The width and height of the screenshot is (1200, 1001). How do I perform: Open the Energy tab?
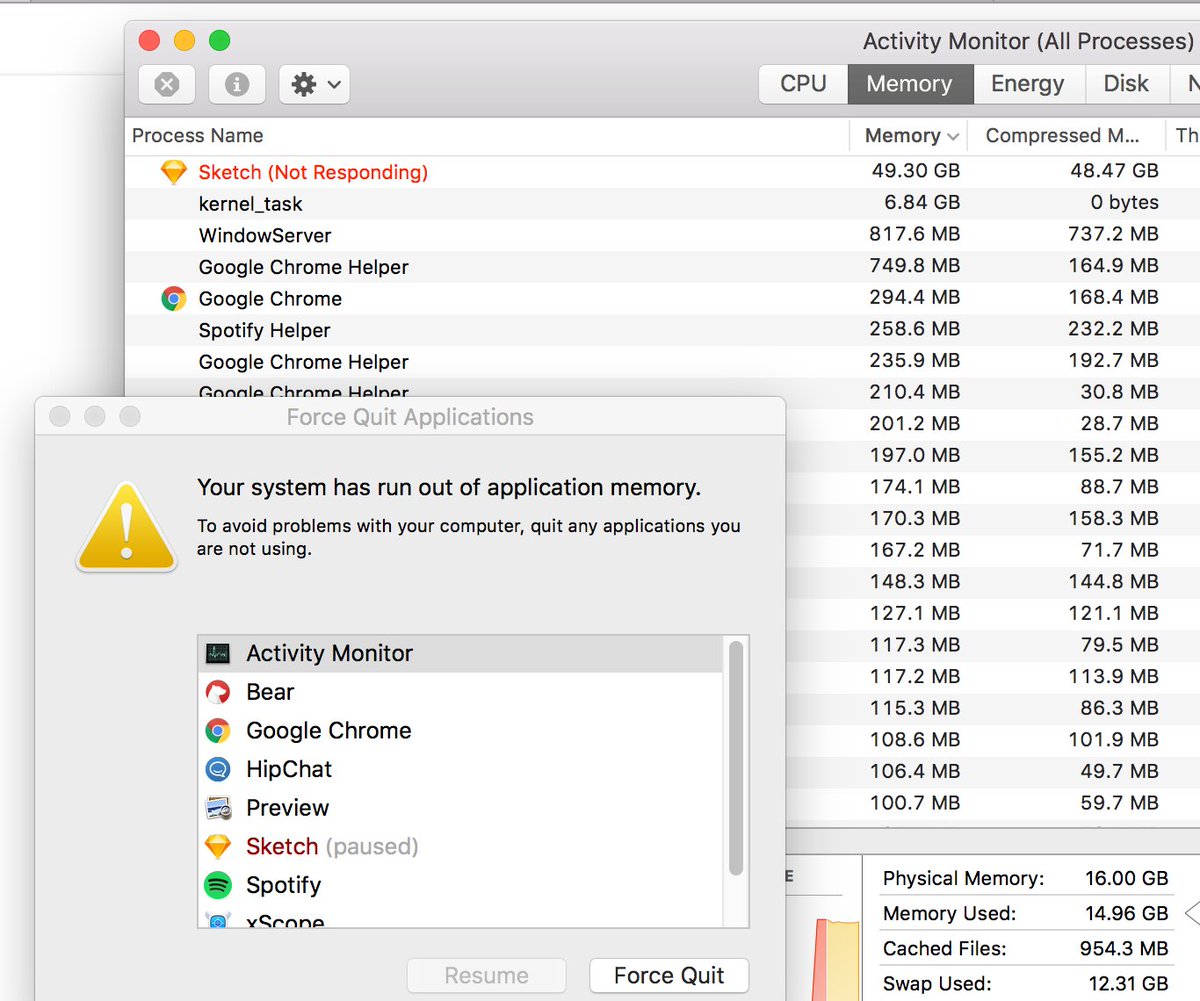pos(1028,84)
